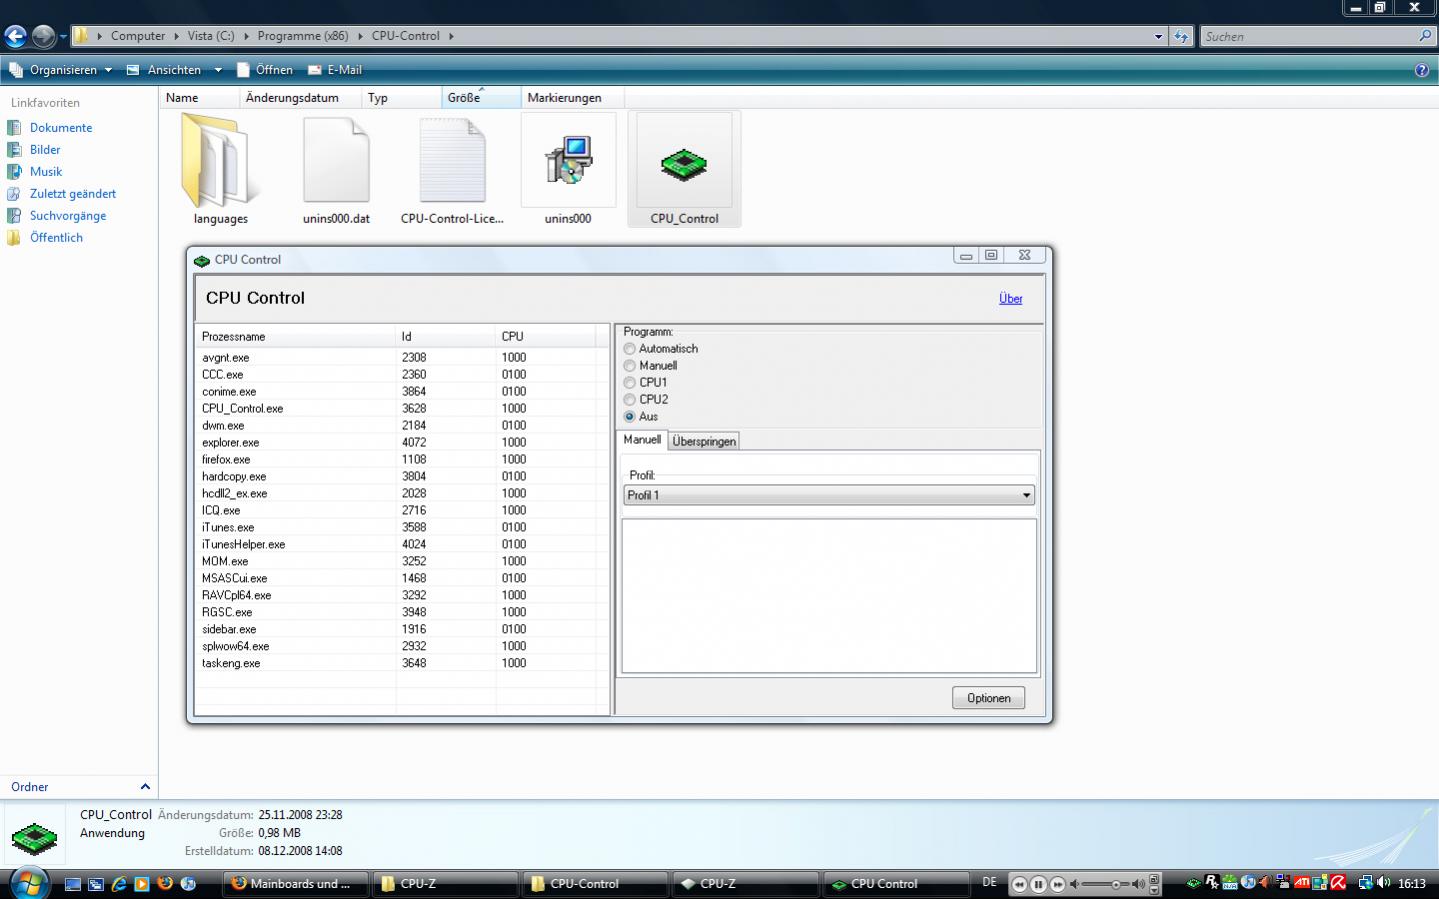Open the Organisieren menu dropdown

pyautogui.click(x=60, y=70)
